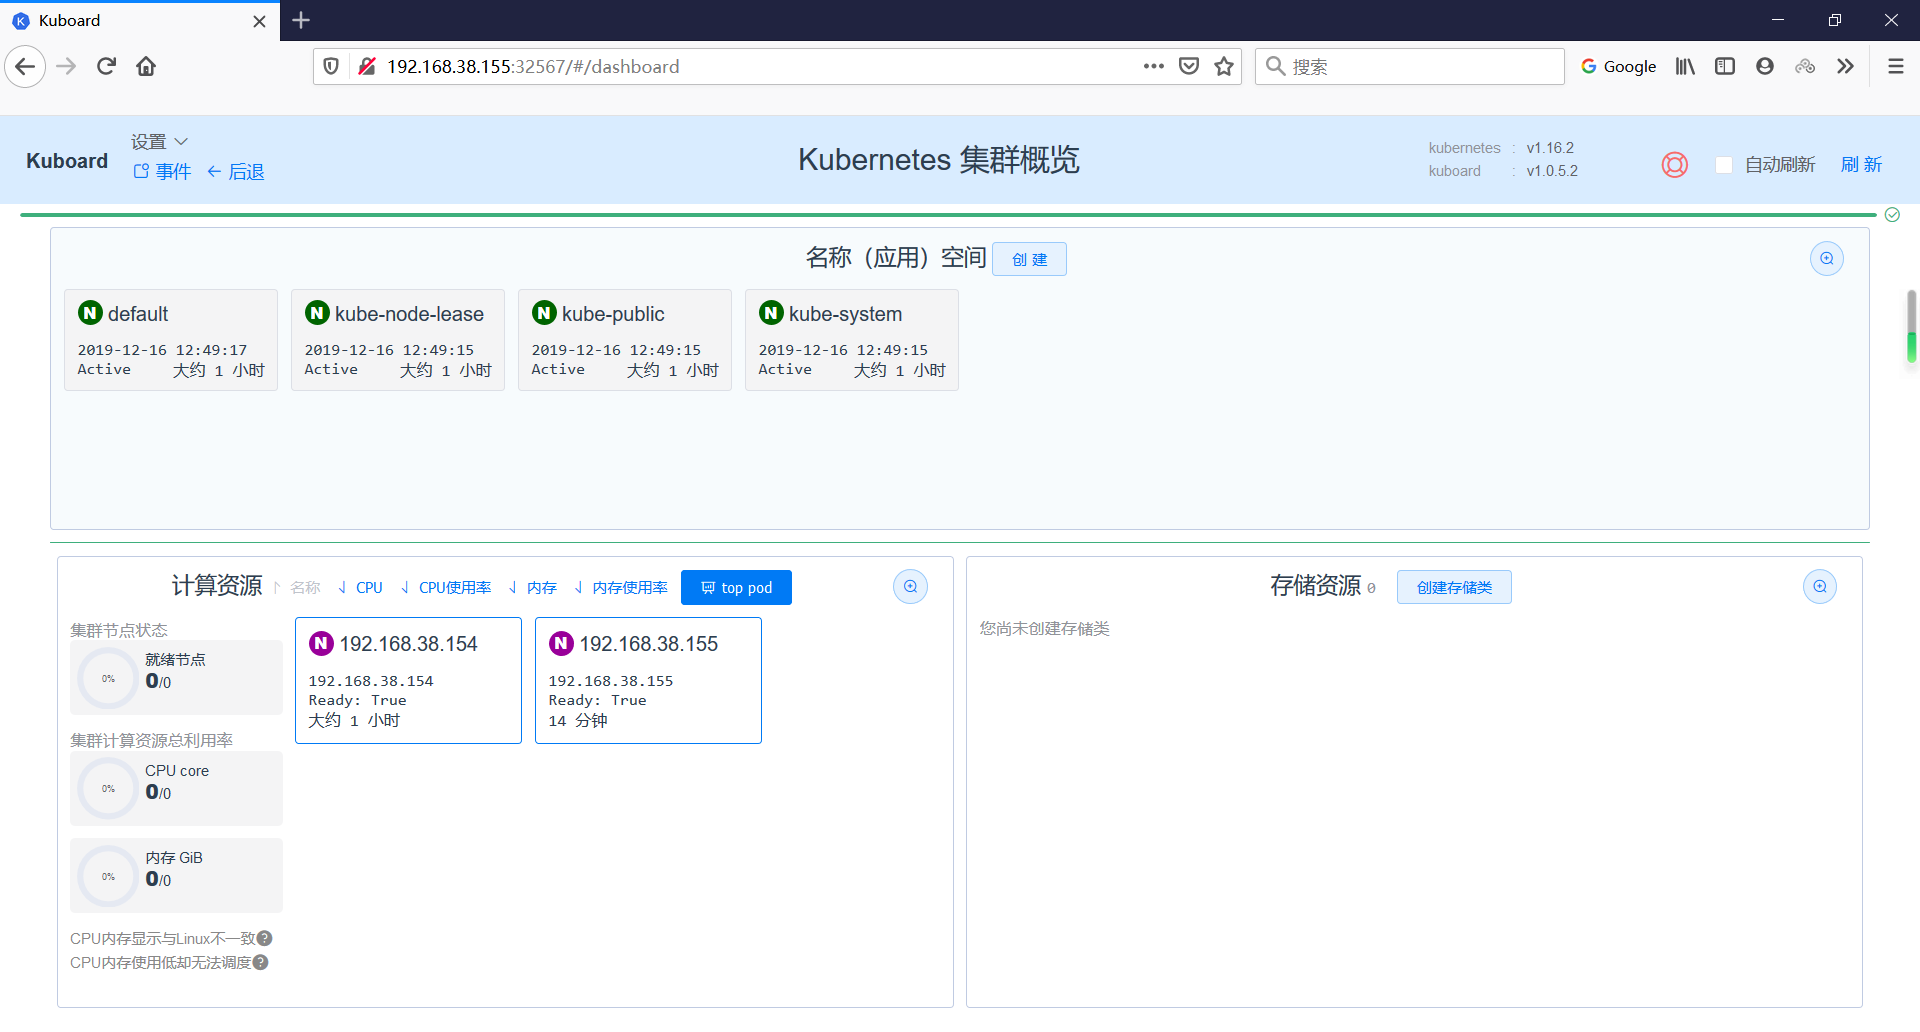Screen dimensions: 1920x1032
Task: Sort nodes by CPU
Action: (x=361, y=588)
